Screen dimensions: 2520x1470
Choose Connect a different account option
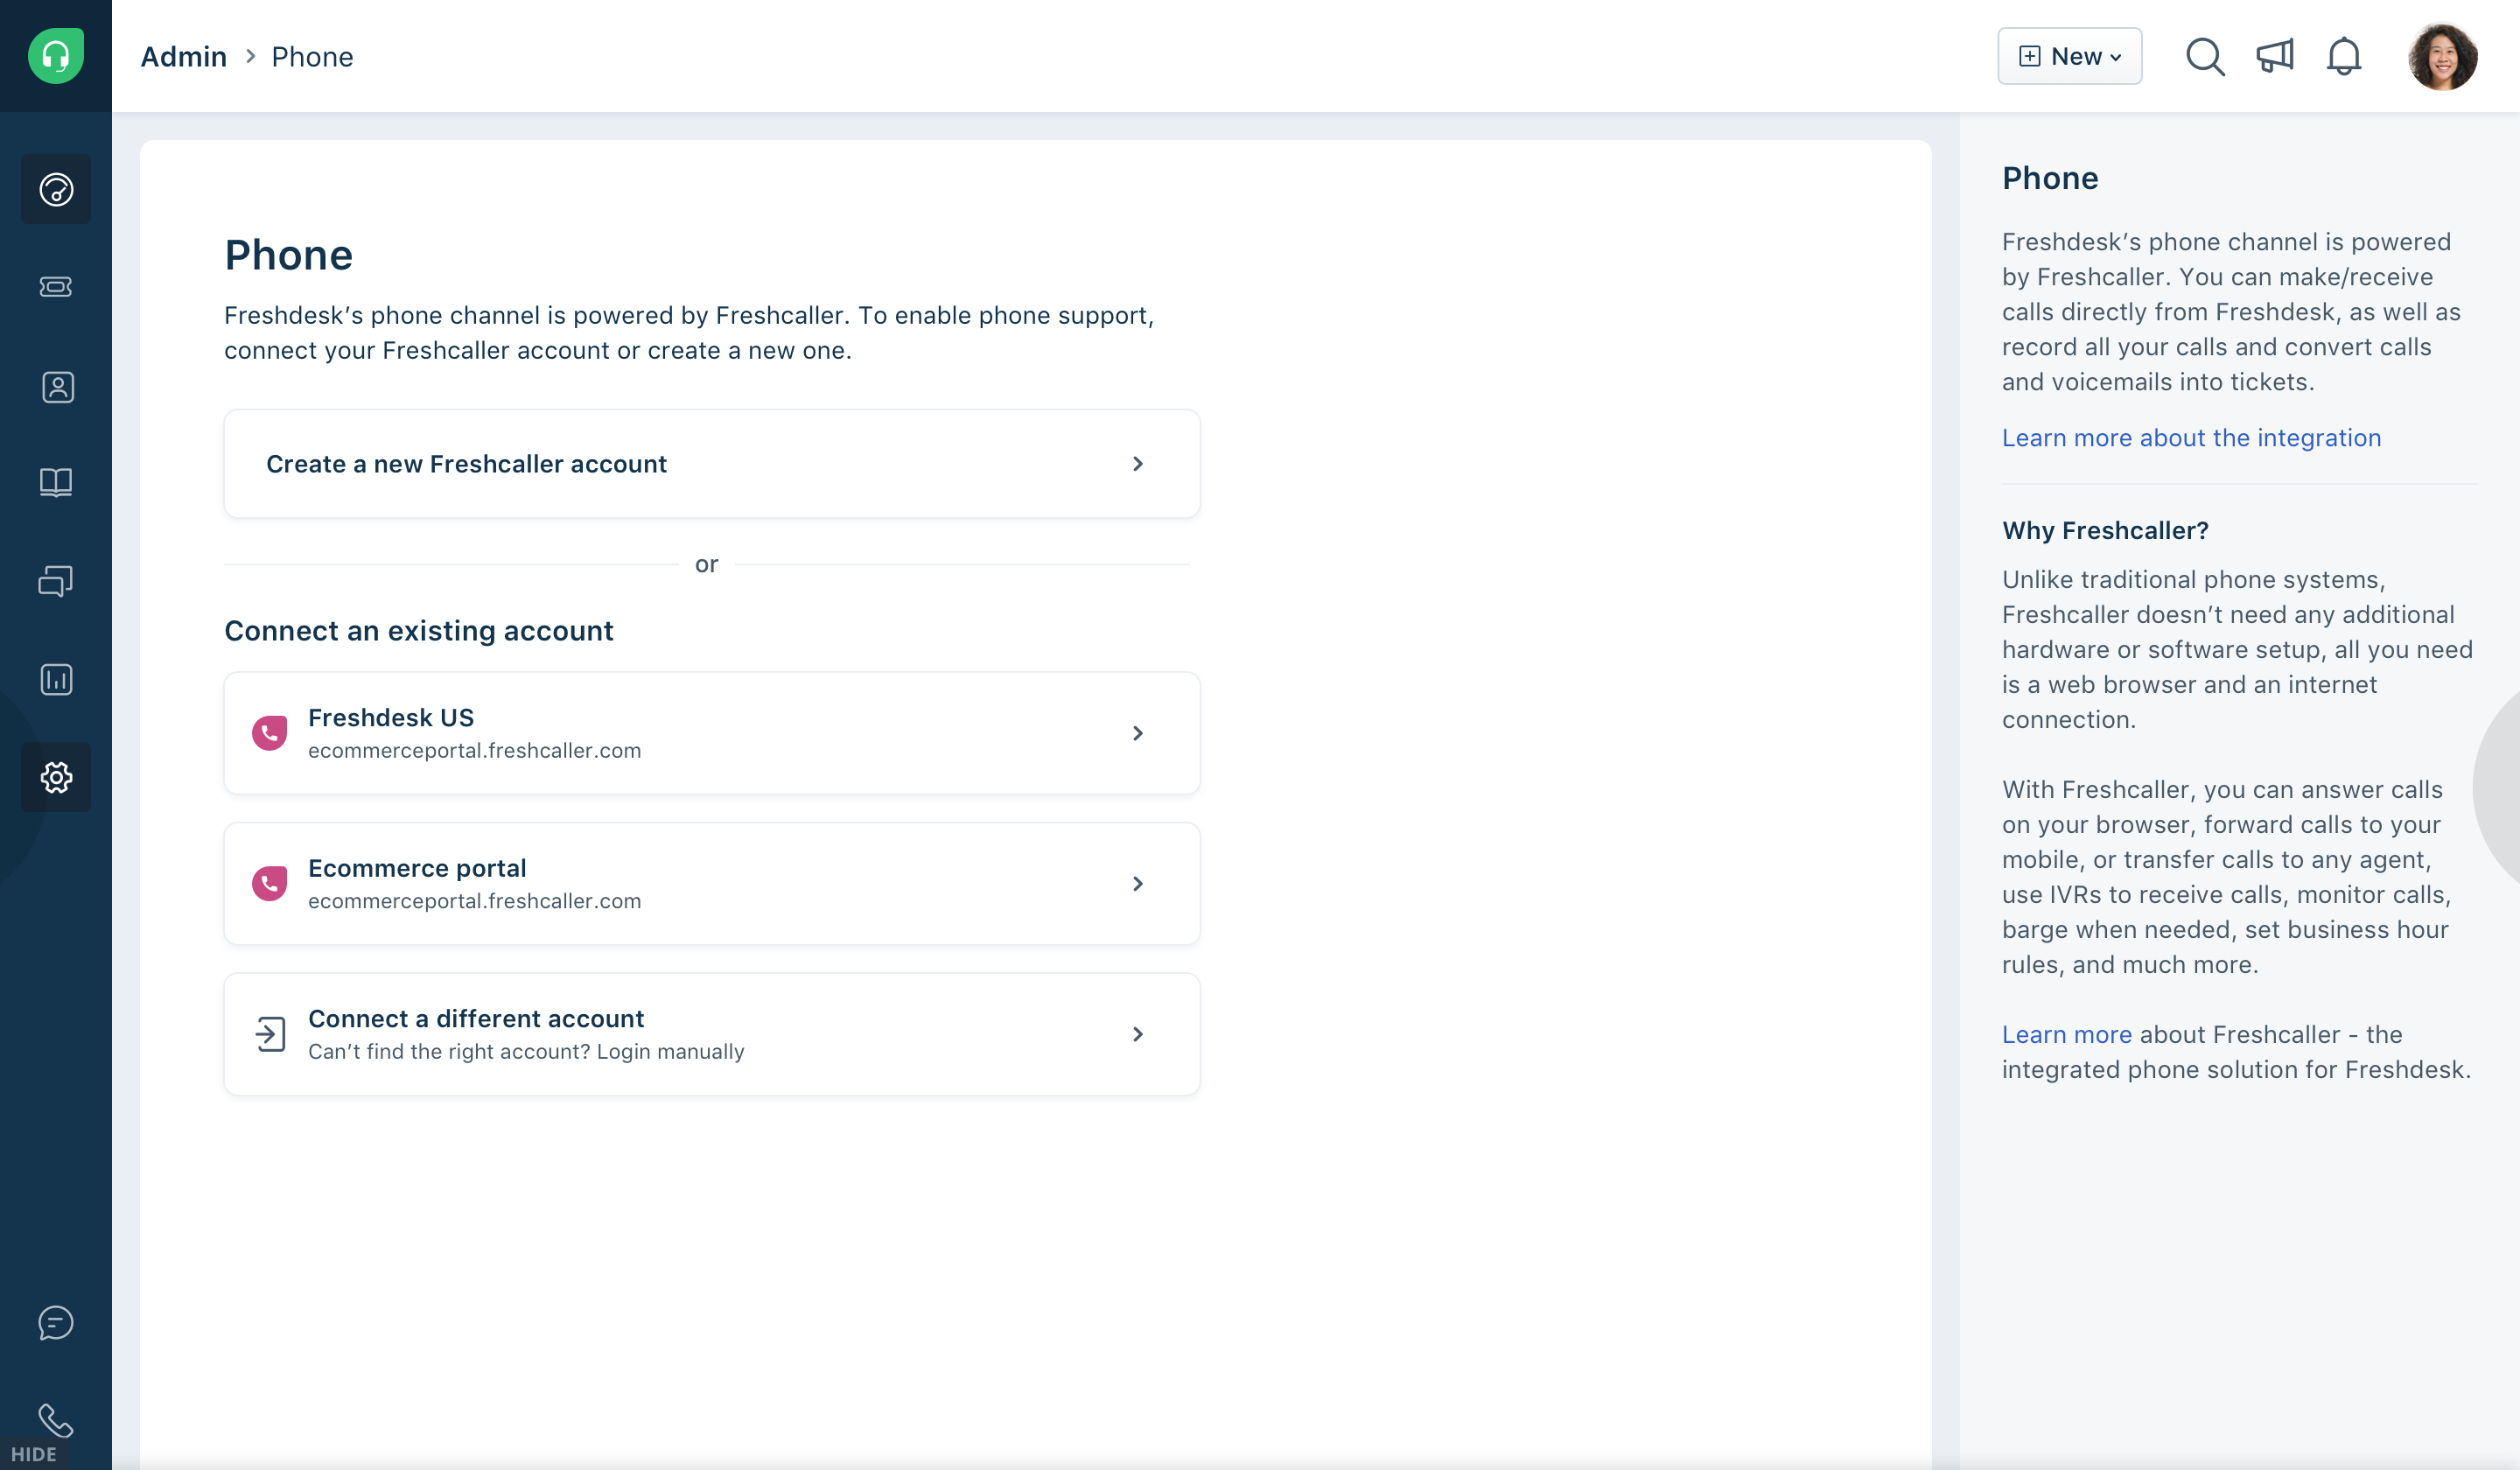tap(711, 1034)
